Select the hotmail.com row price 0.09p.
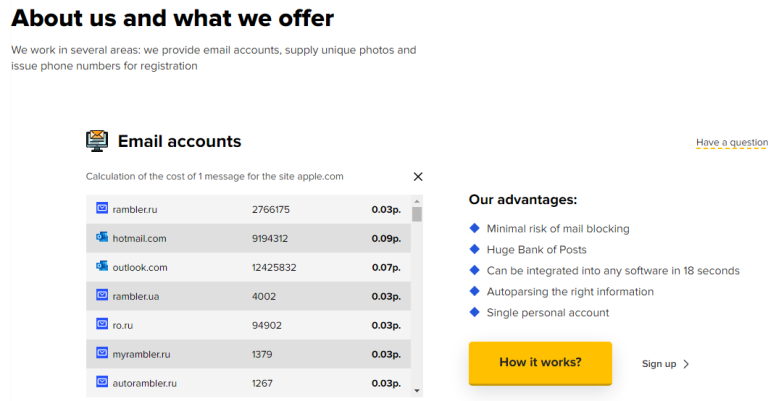The image size is (768, 401). pos(386,238)
